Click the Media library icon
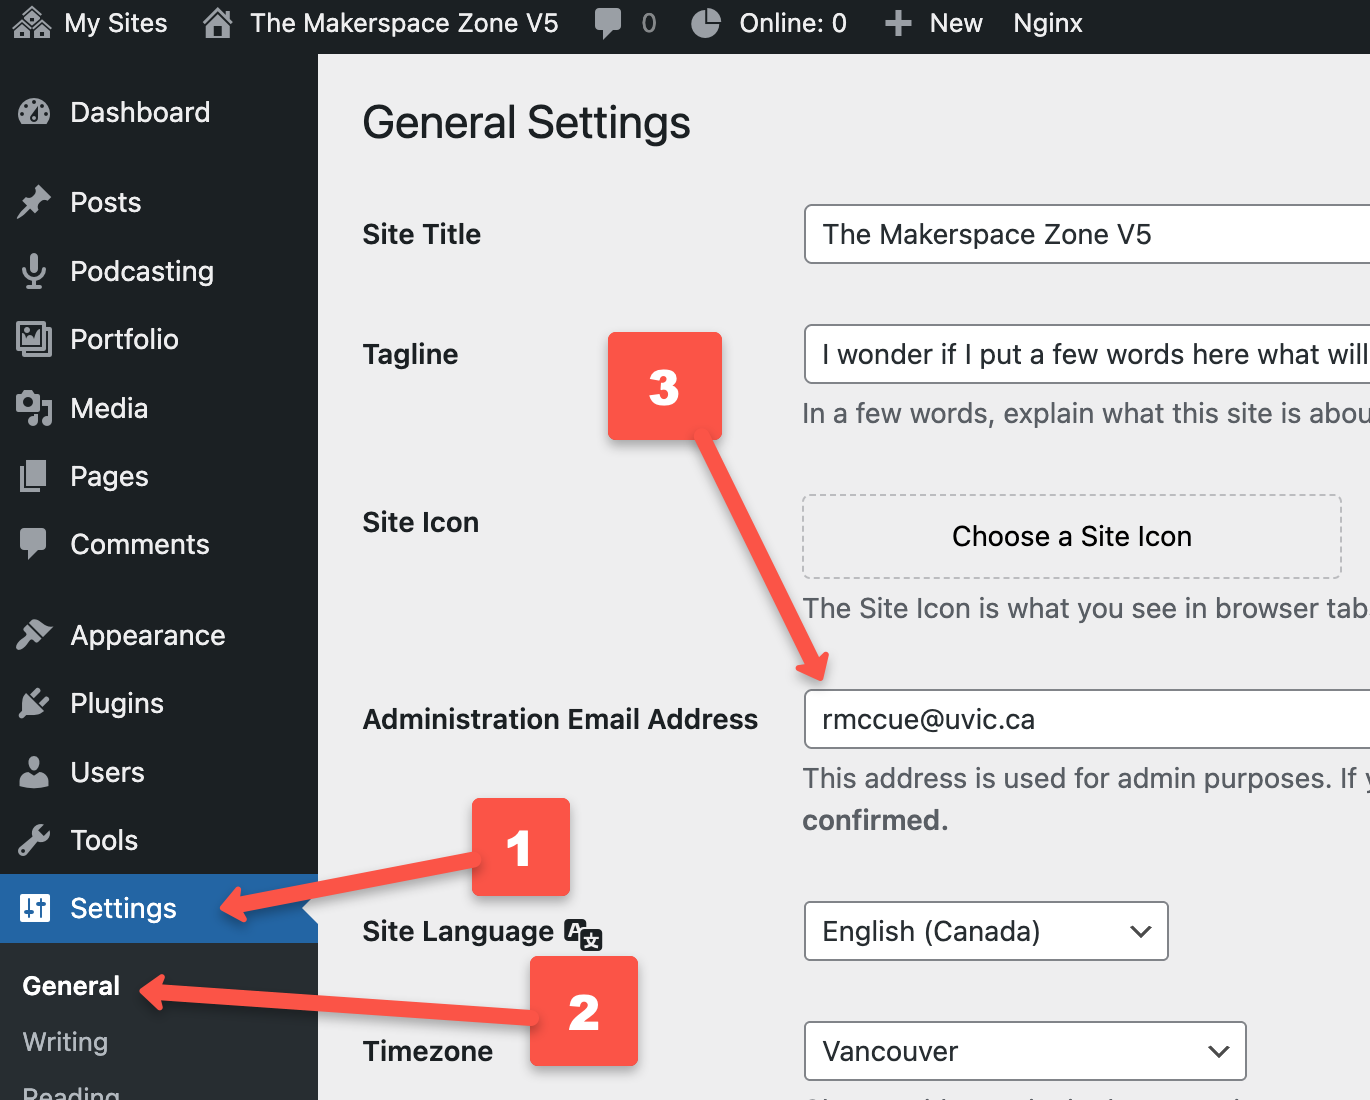 point(34,408)
